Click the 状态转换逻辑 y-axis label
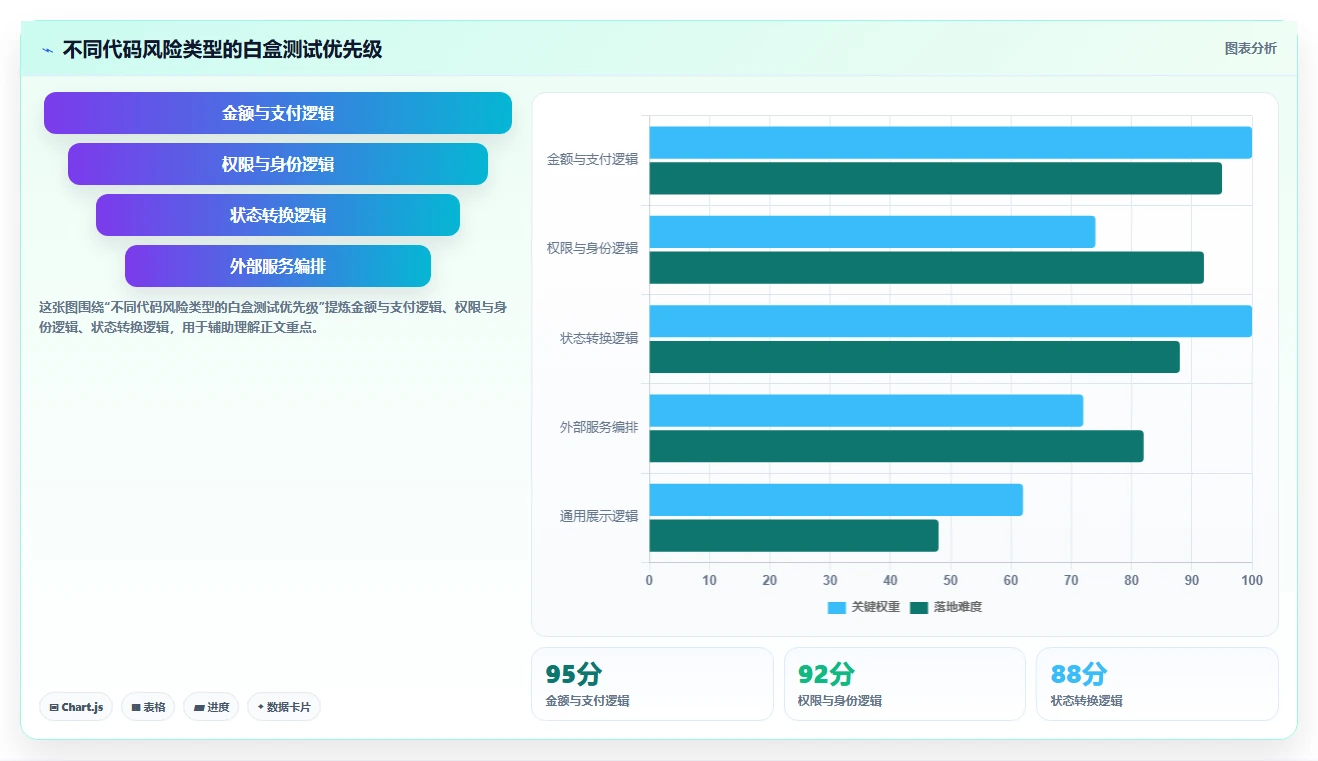This screenshot has height=761, width=1318. 598,339
